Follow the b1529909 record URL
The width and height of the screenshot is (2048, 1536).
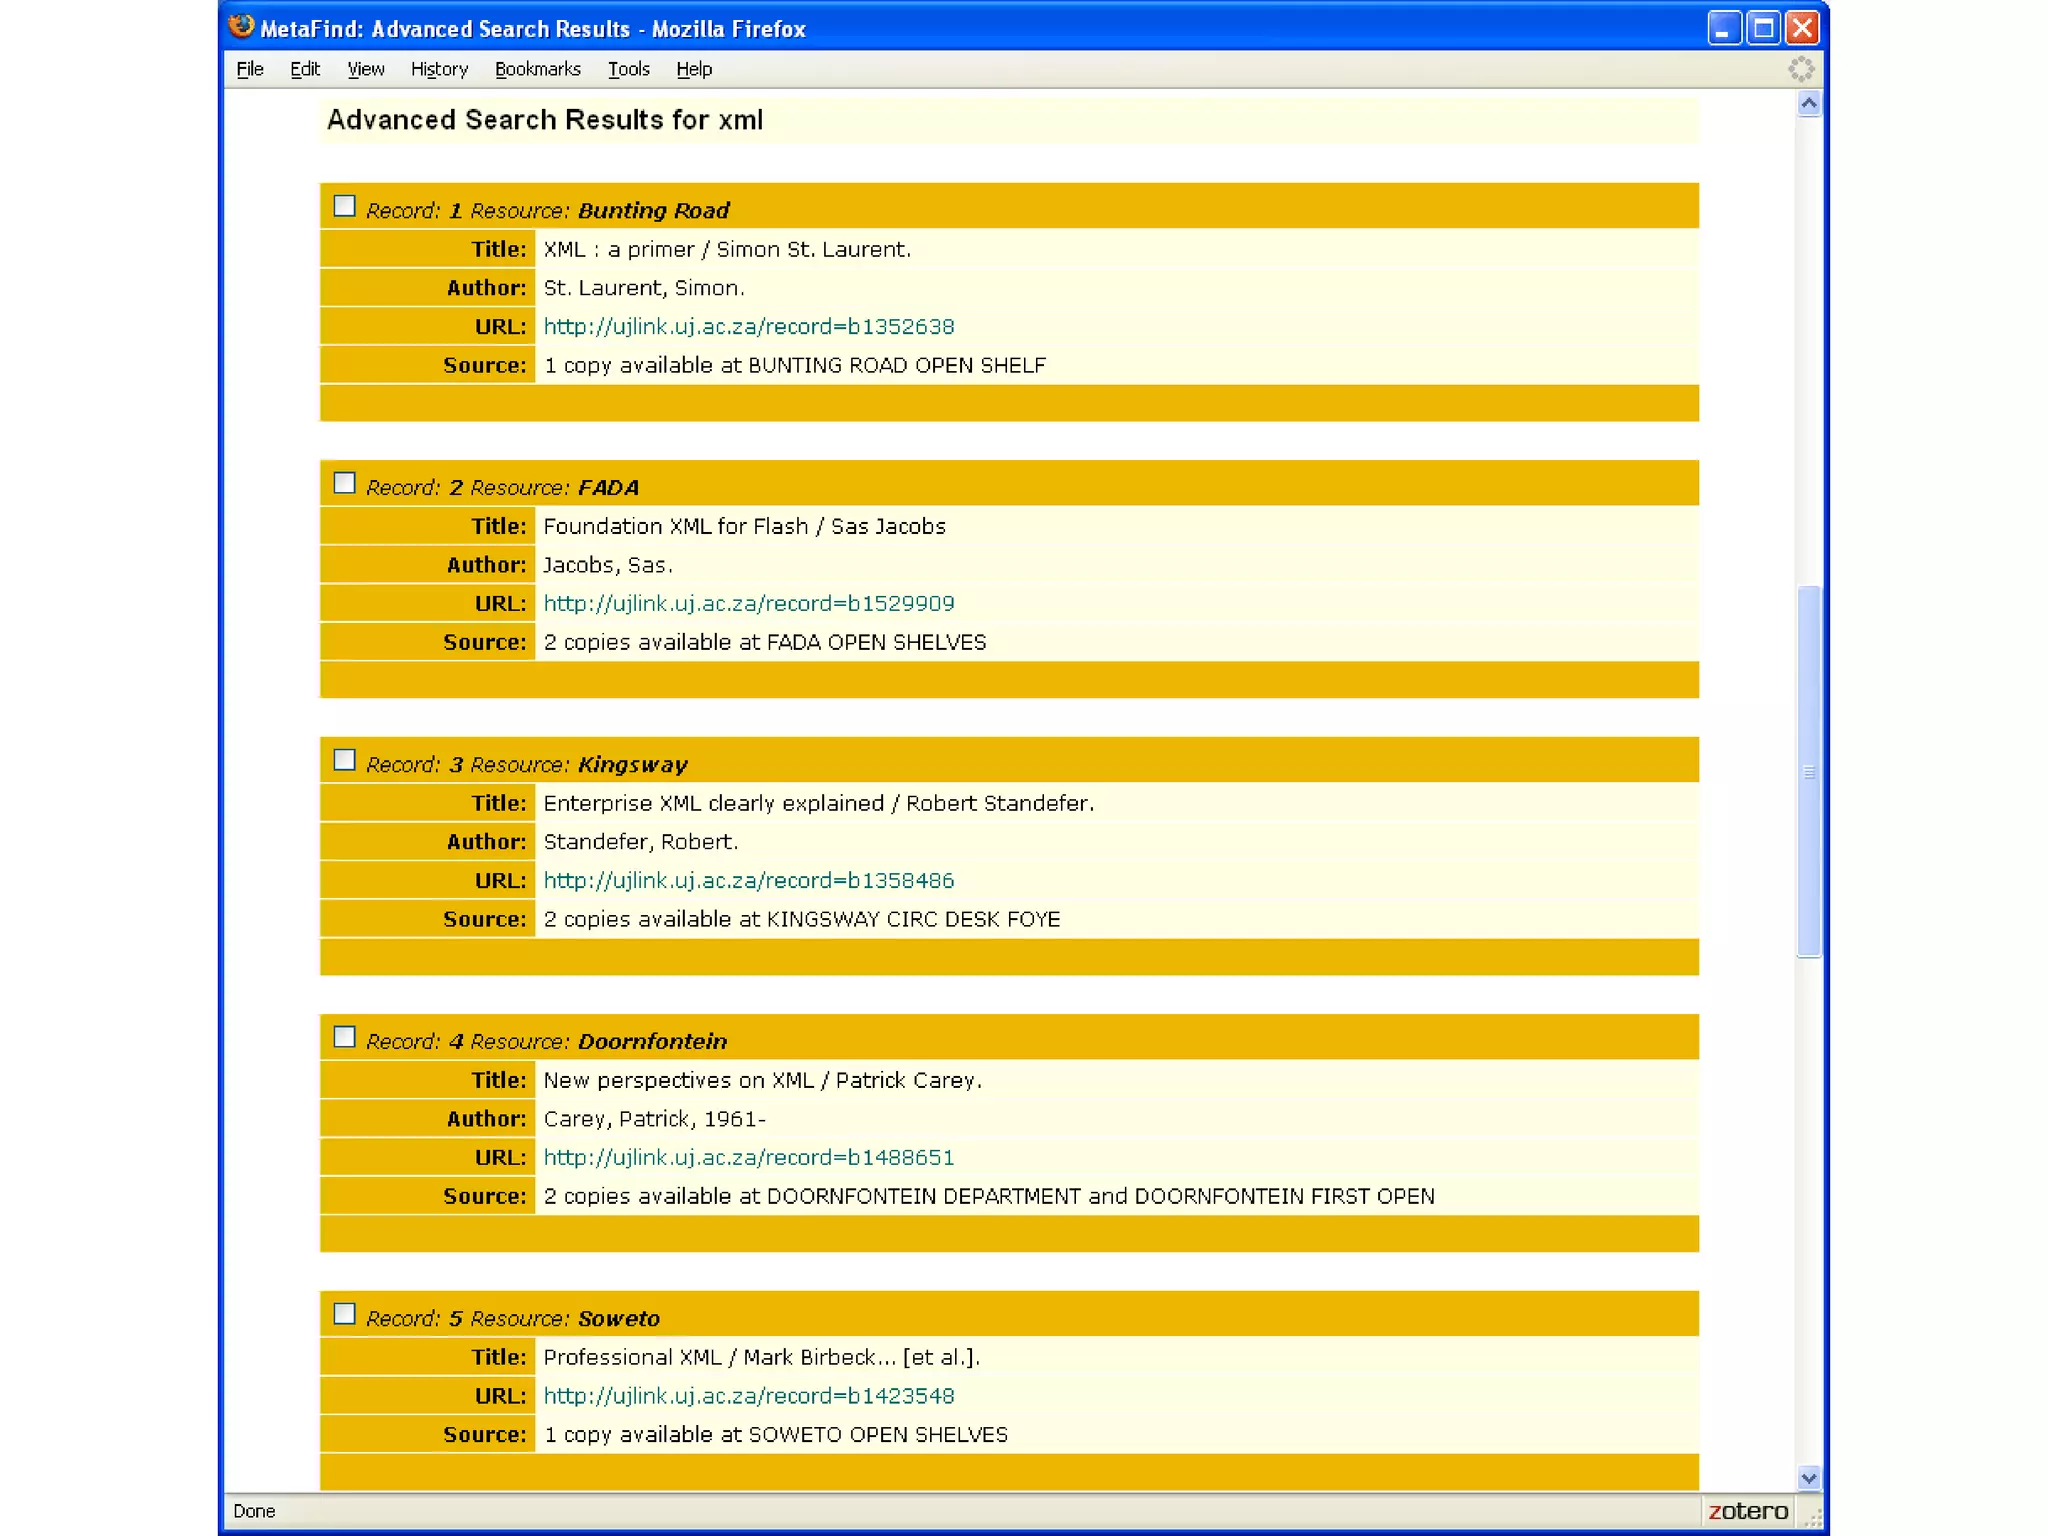click(748, 604)
